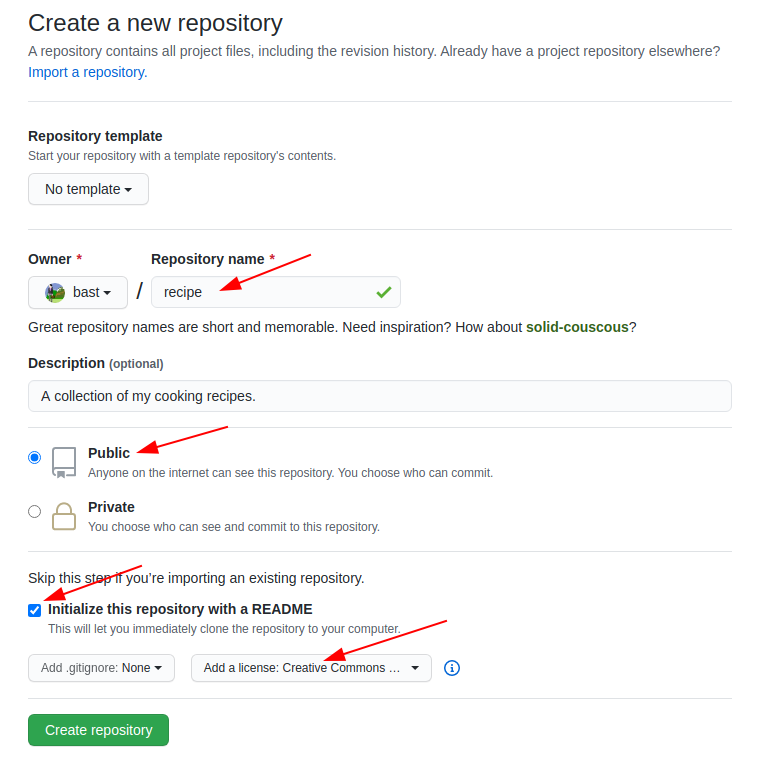The height and width of the screenshot is (760, 760).
Task: Click the public repository book icon
Action: coord(64,461)
